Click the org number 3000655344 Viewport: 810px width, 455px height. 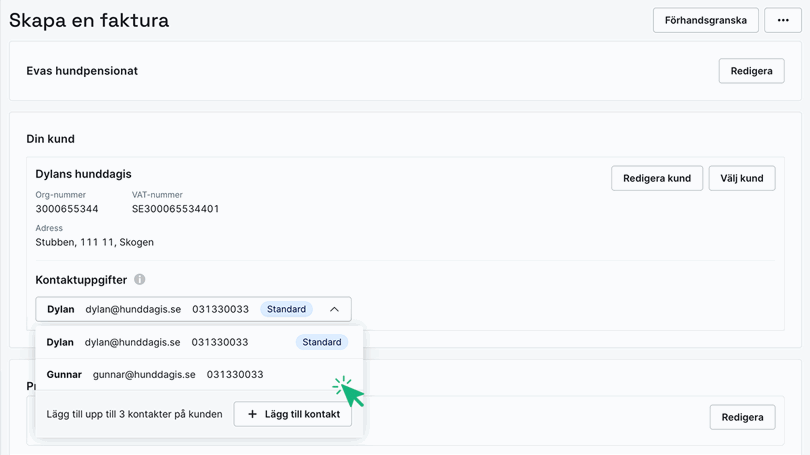click(67, 209)
